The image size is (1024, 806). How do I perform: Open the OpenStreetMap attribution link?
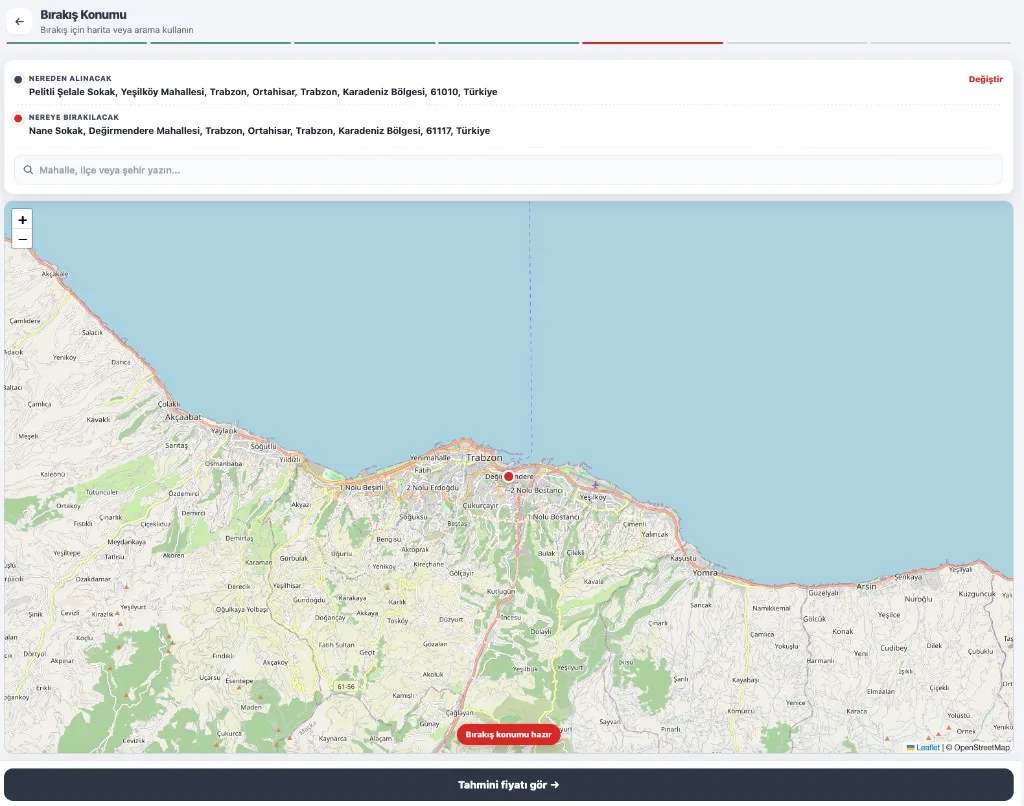pos(981,747)
